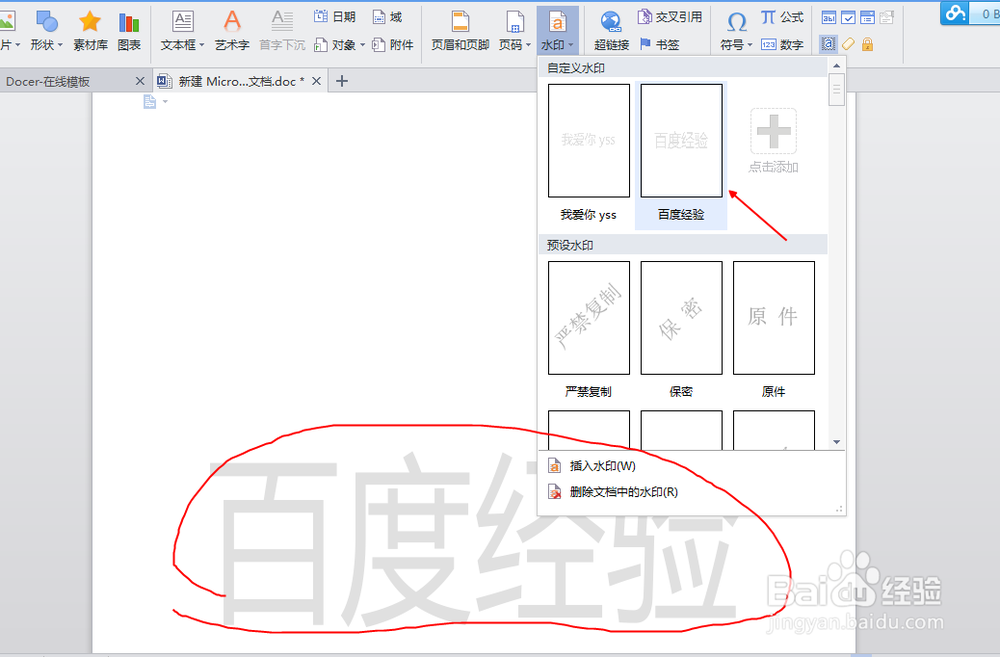Screen dimensions: 1000x657
Task: Insert a field (域)
Action: pos(388,17)
